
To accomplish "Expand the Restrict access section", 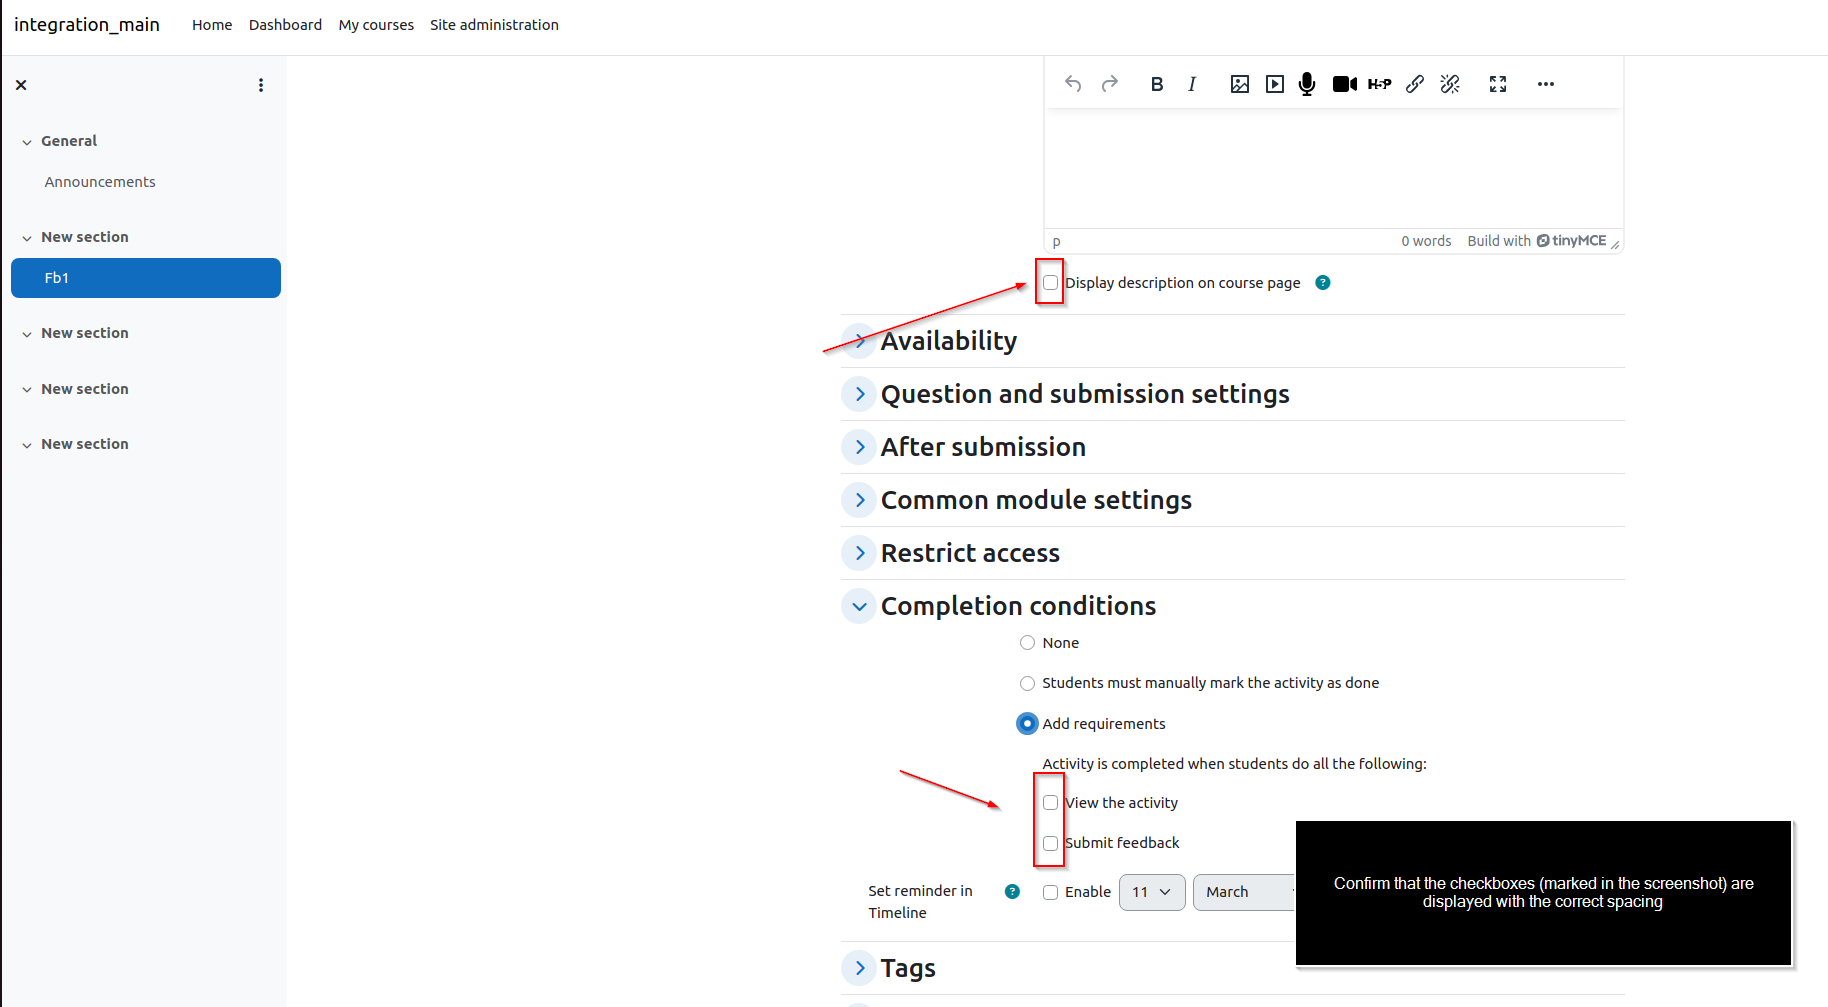I will coord(859,553).
